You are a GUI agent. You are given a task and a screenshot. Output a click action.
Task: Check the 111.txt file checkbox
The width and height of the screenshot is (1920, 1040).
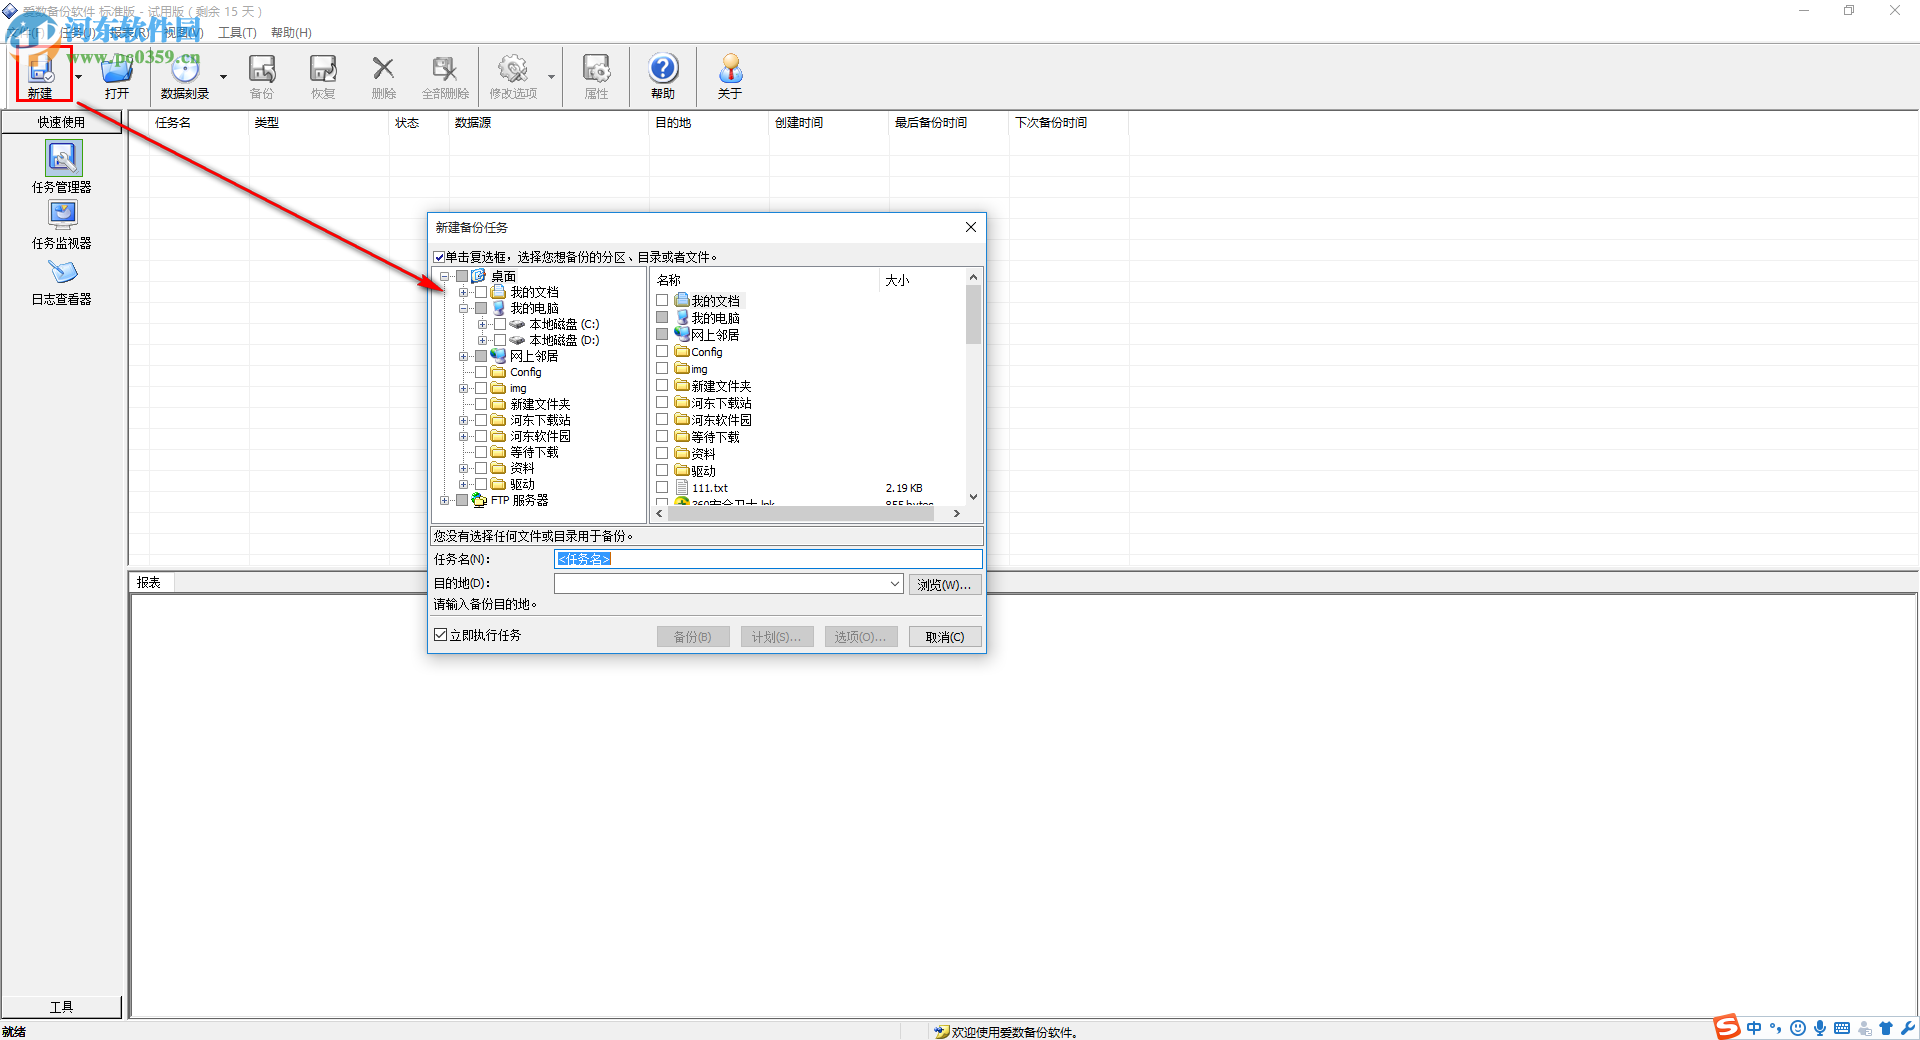tap(662, 488)
